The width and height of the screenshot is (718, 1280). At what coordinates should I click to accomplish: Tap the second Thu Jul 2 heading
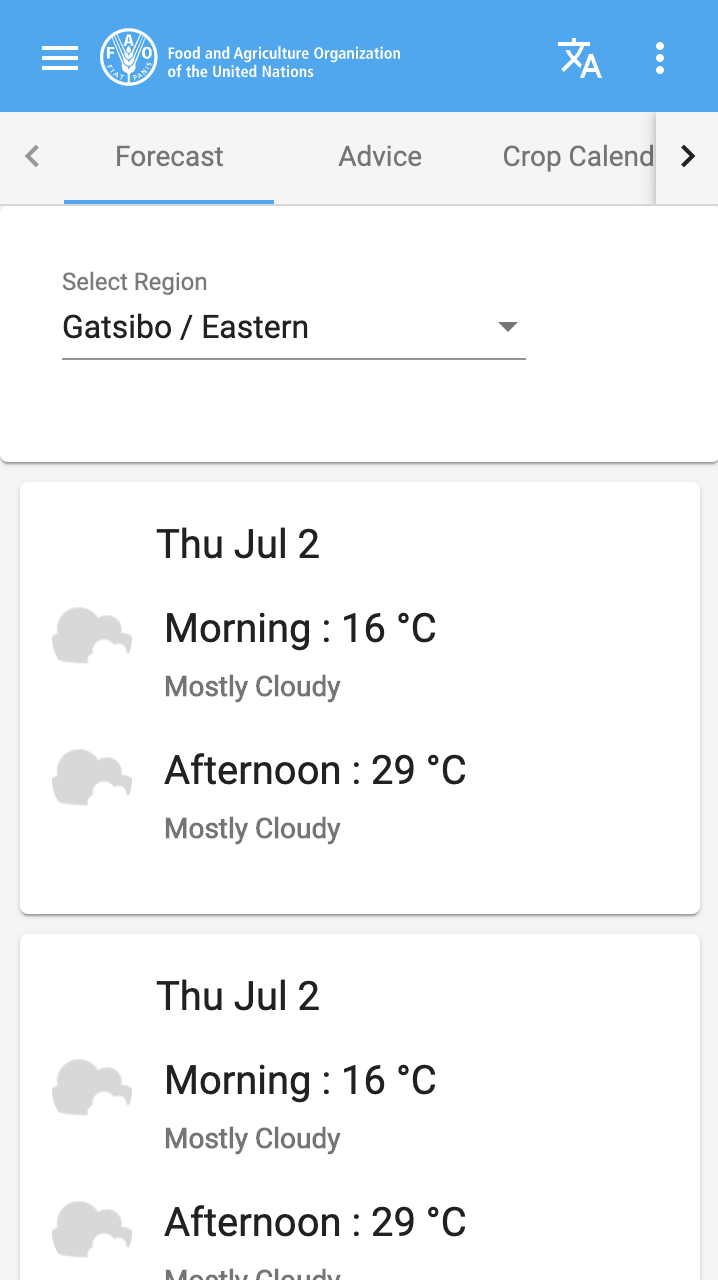[x=238, y=996]
